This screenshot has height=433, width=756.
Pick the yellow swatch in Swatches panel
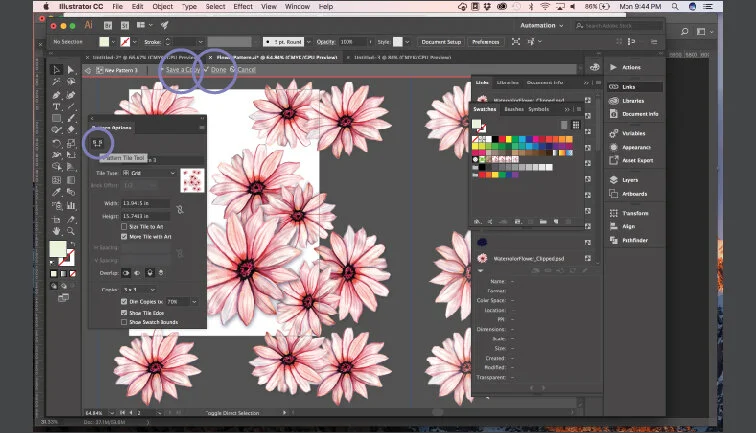[x=508, y=139]
